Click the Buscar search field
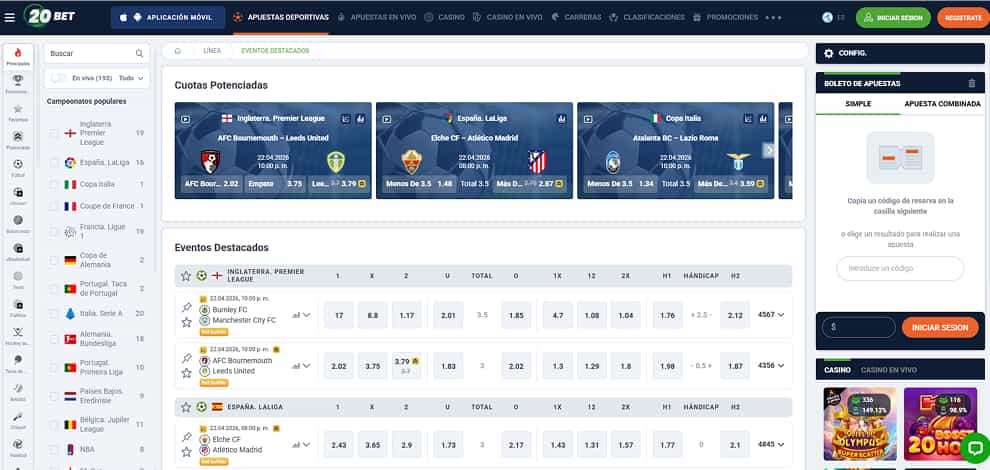Viewport: 990px width, 470px height. tap(97, 54)
